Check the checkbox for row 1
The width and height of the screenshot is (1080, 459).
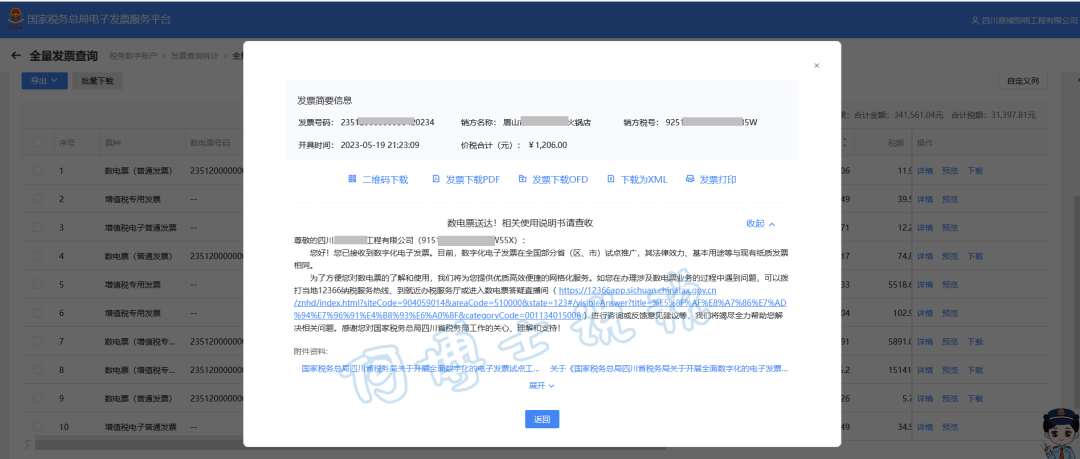[x=37, y=171]
